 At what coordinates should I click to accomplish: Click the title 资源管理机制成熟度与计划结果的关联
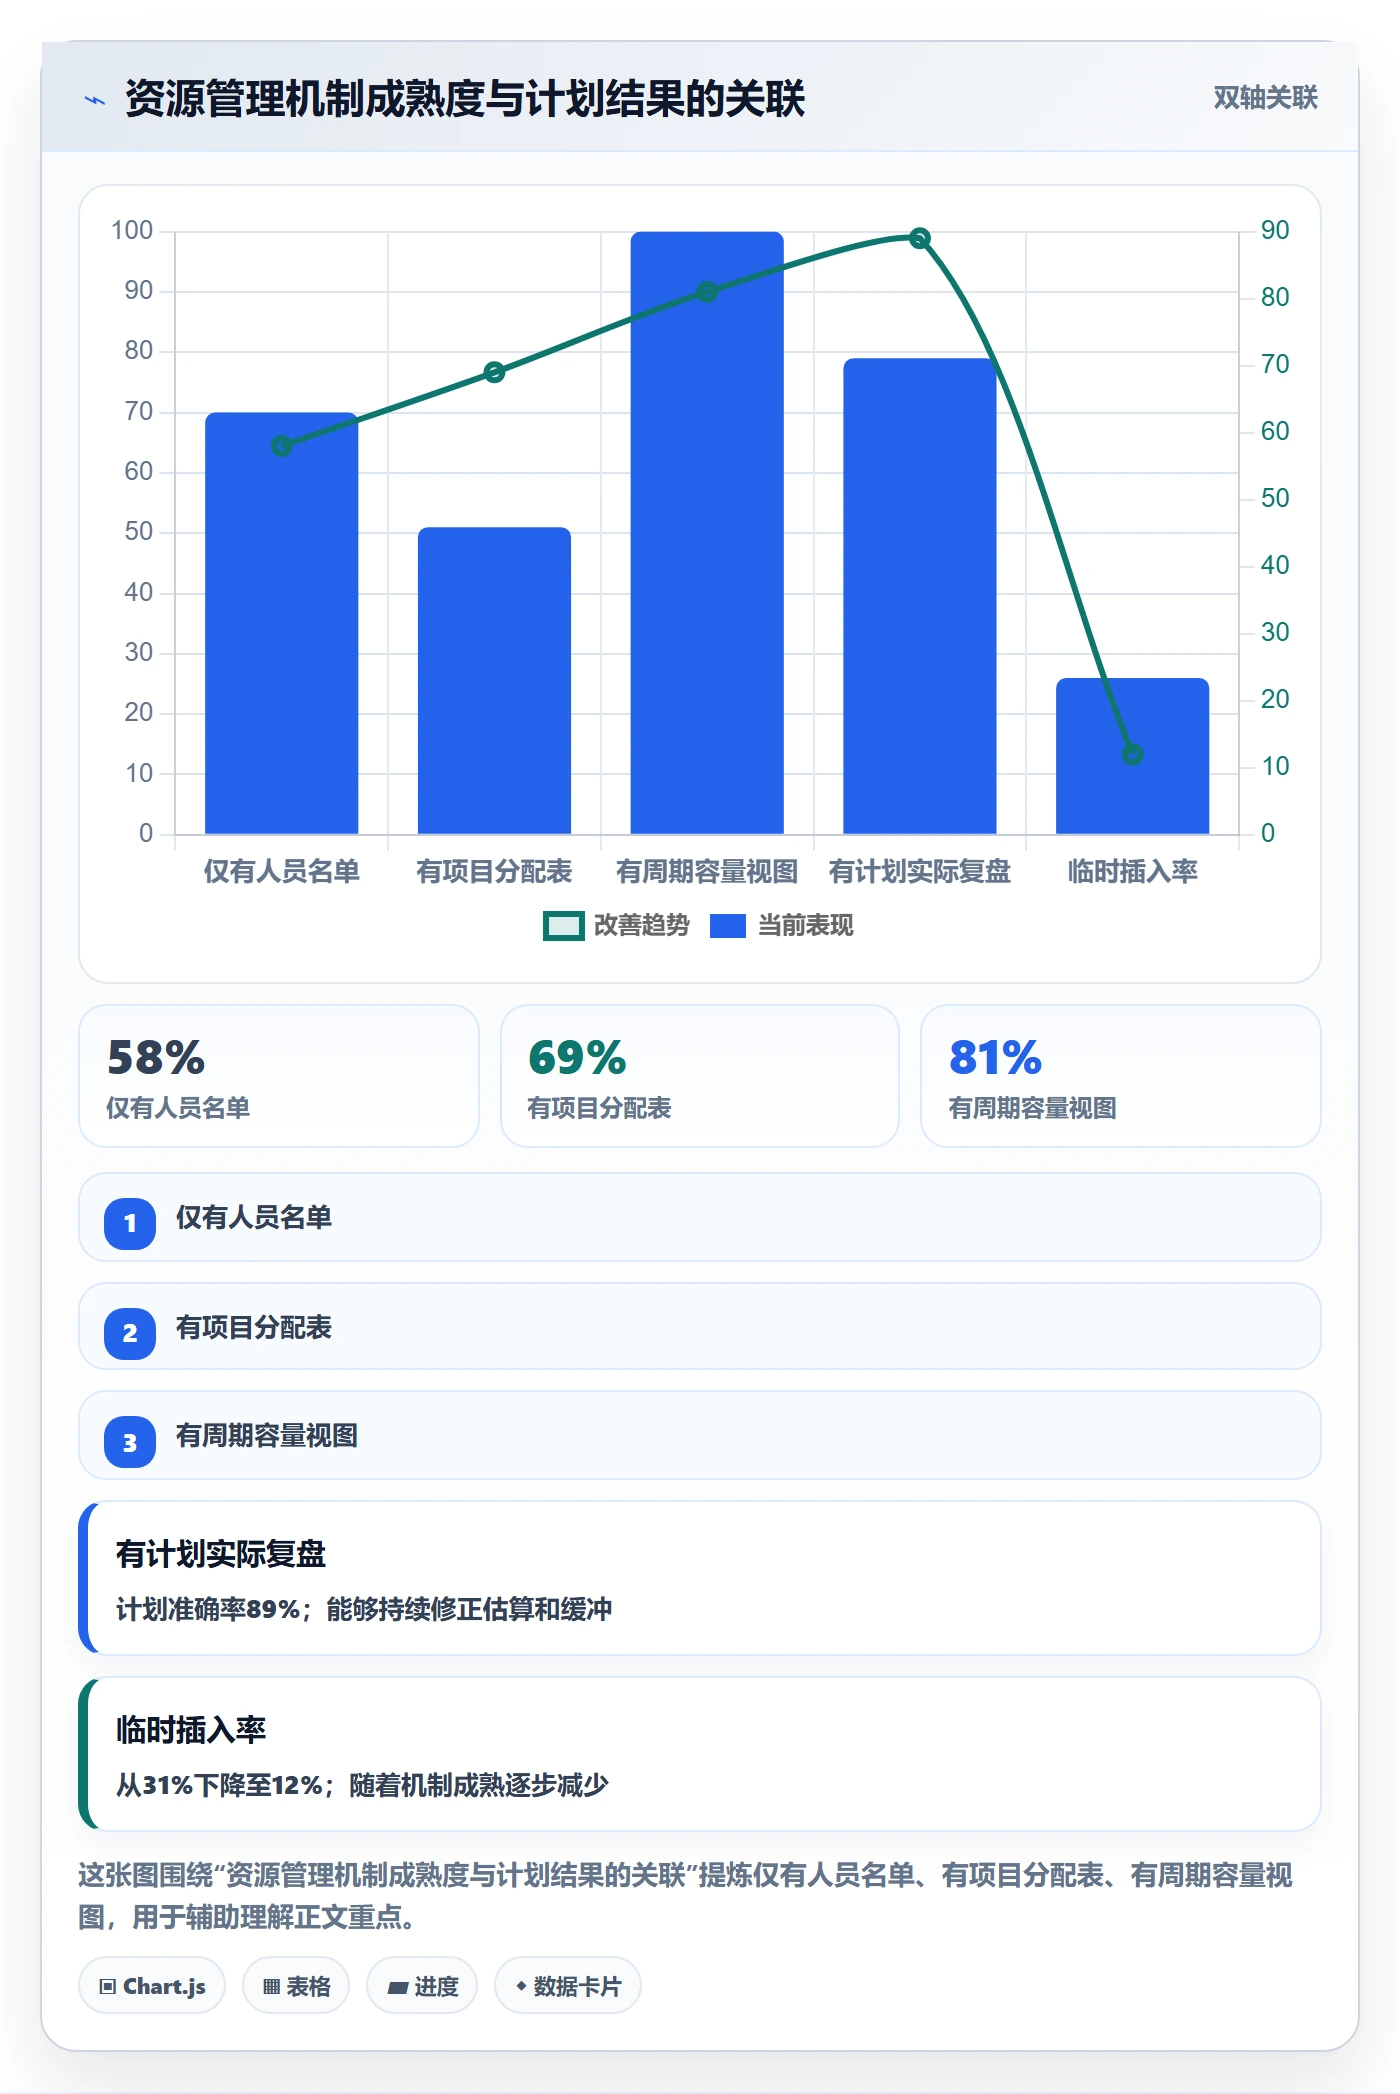point(465,99)
